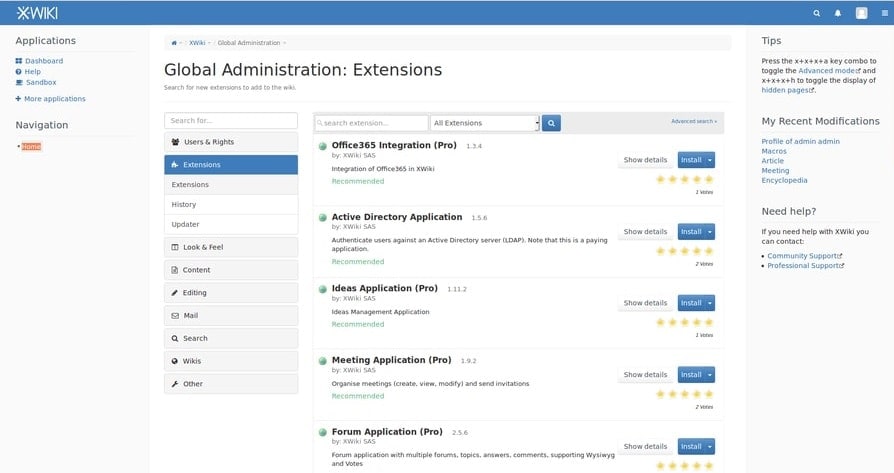894x473 pixels.
Task: Open Look & Feel admin section
Action: [x=231, y=247]
